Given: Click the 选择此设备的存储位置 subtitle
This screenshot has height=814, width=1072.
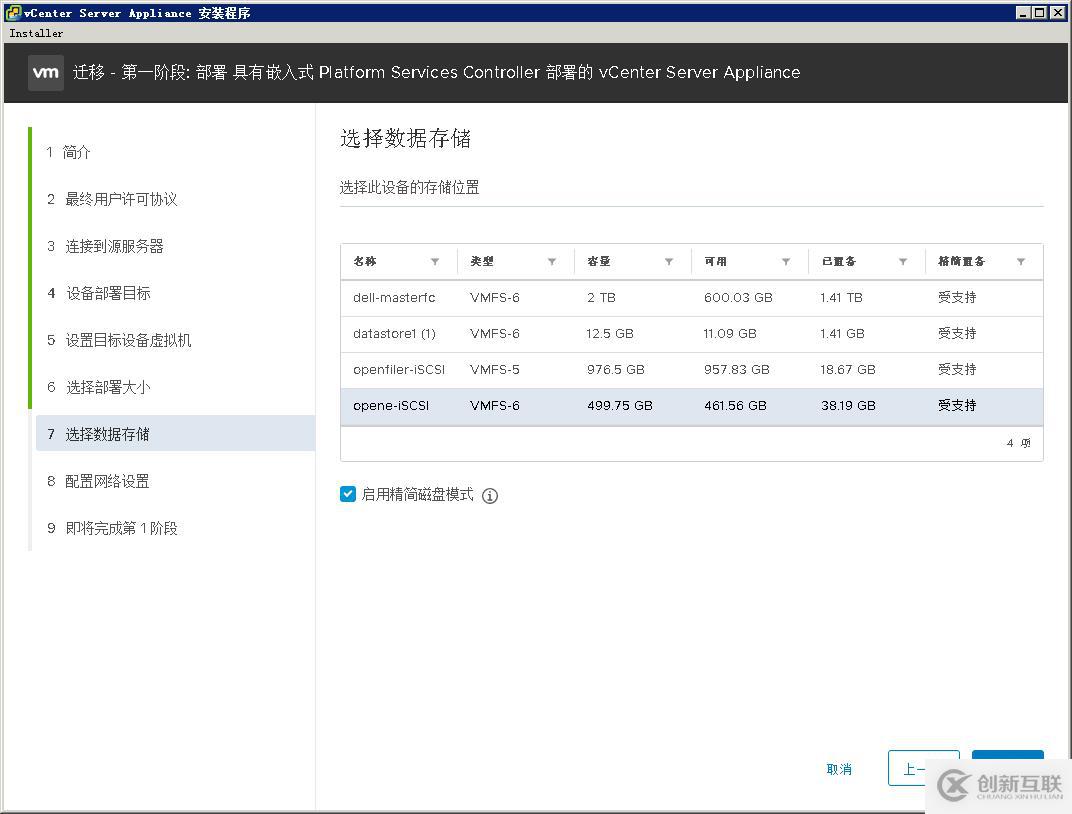Looking at the screenshot, I should pyautogui.click(x=410, y=187).
